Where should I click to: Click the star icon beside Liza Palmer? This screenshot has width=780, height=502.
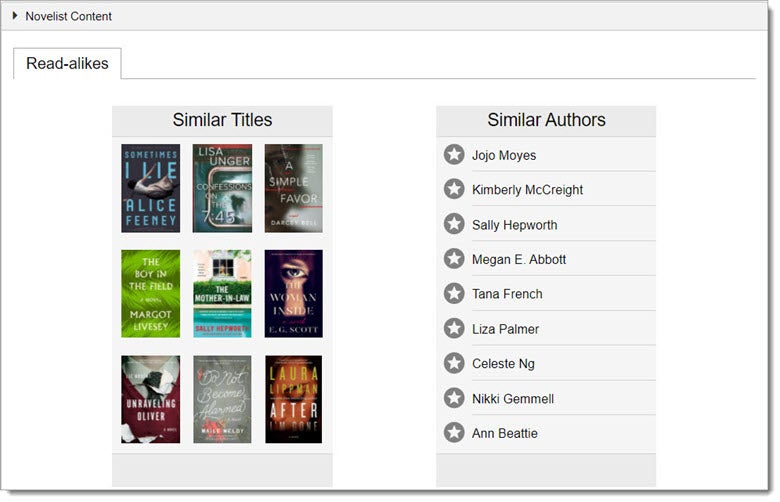[x=454, y=329]
